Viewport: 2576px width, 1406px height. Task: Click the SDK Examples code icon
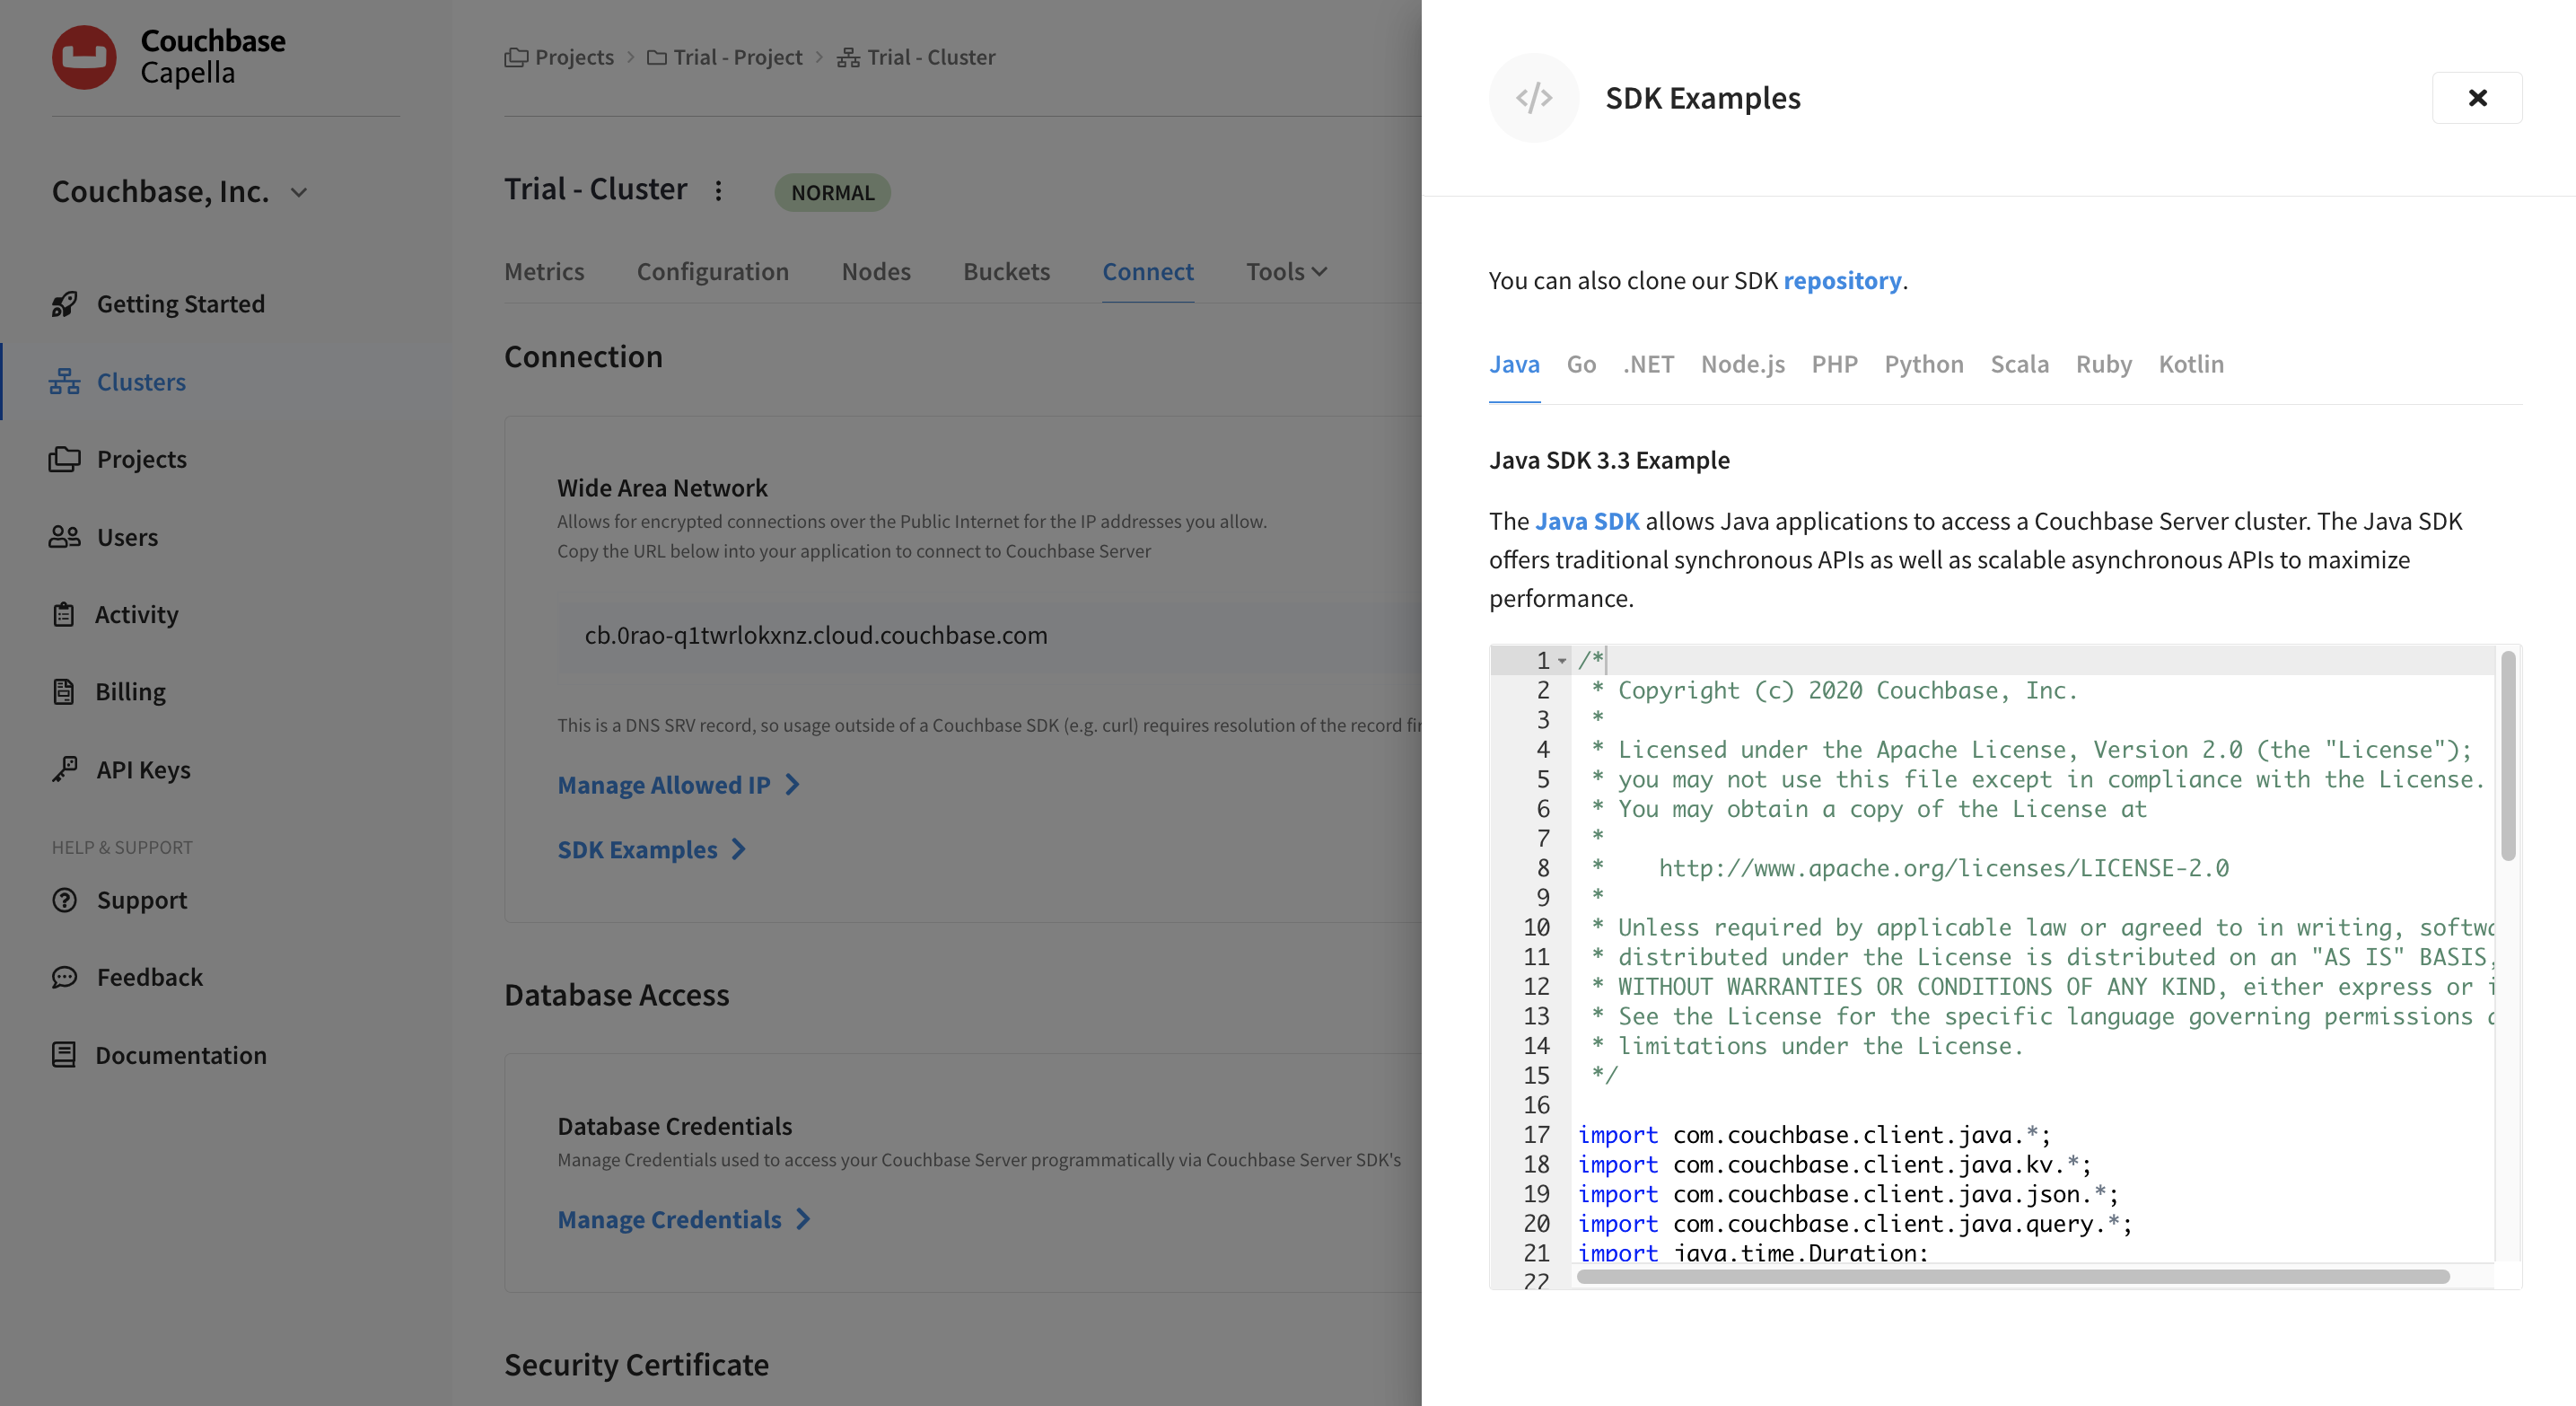coord(1534,97)
